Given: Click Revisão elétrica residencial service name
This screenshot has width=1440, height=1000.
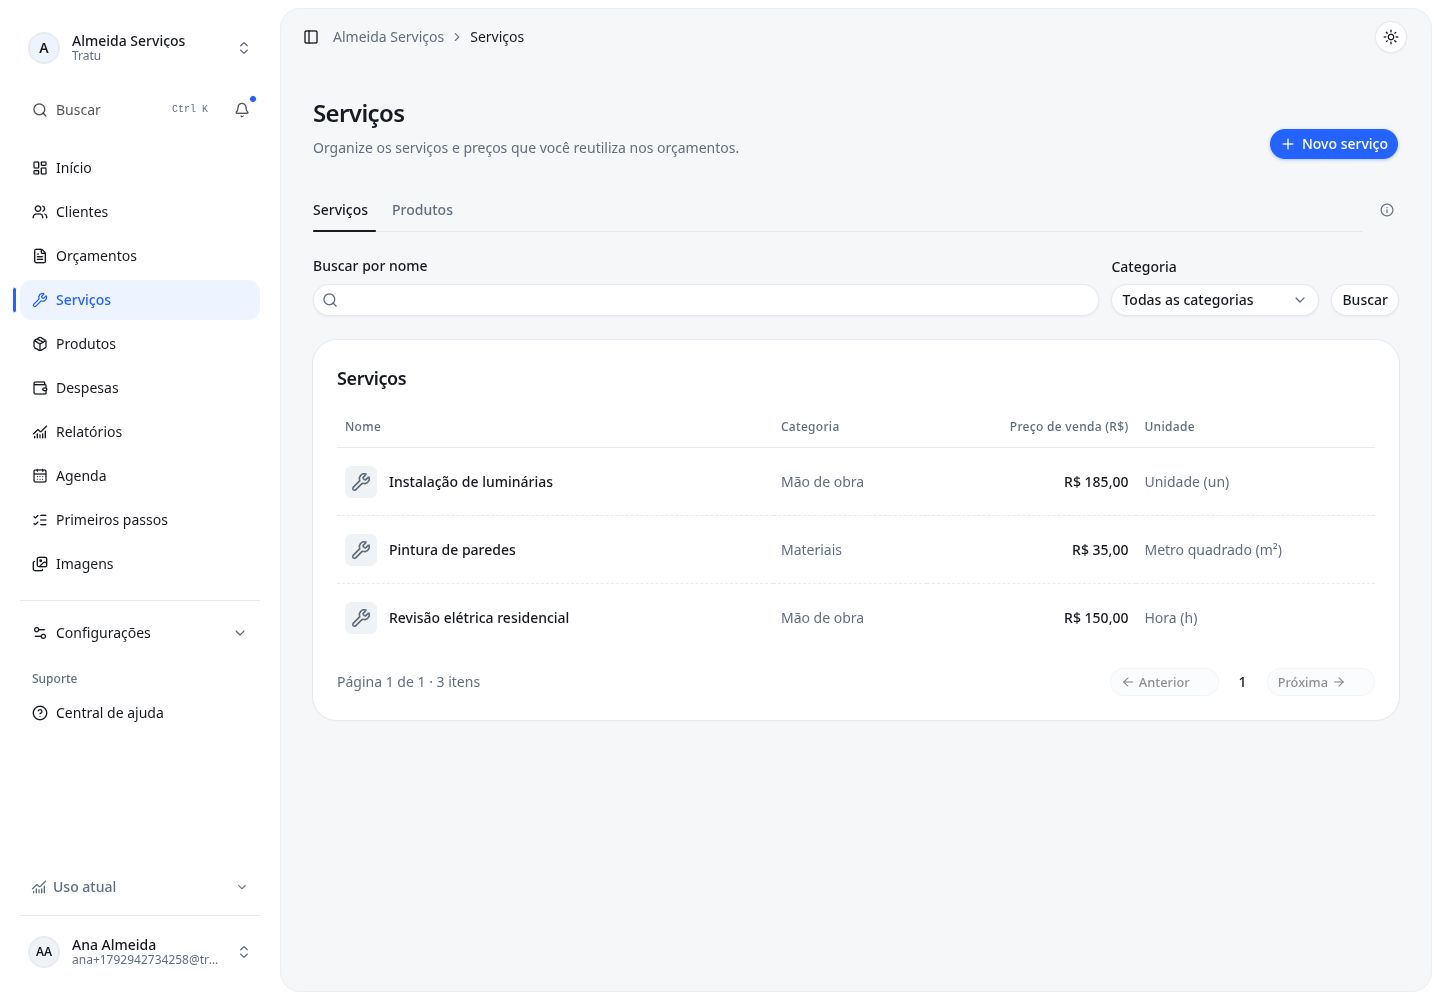Looking at the screenshot, I should (478, 618).
